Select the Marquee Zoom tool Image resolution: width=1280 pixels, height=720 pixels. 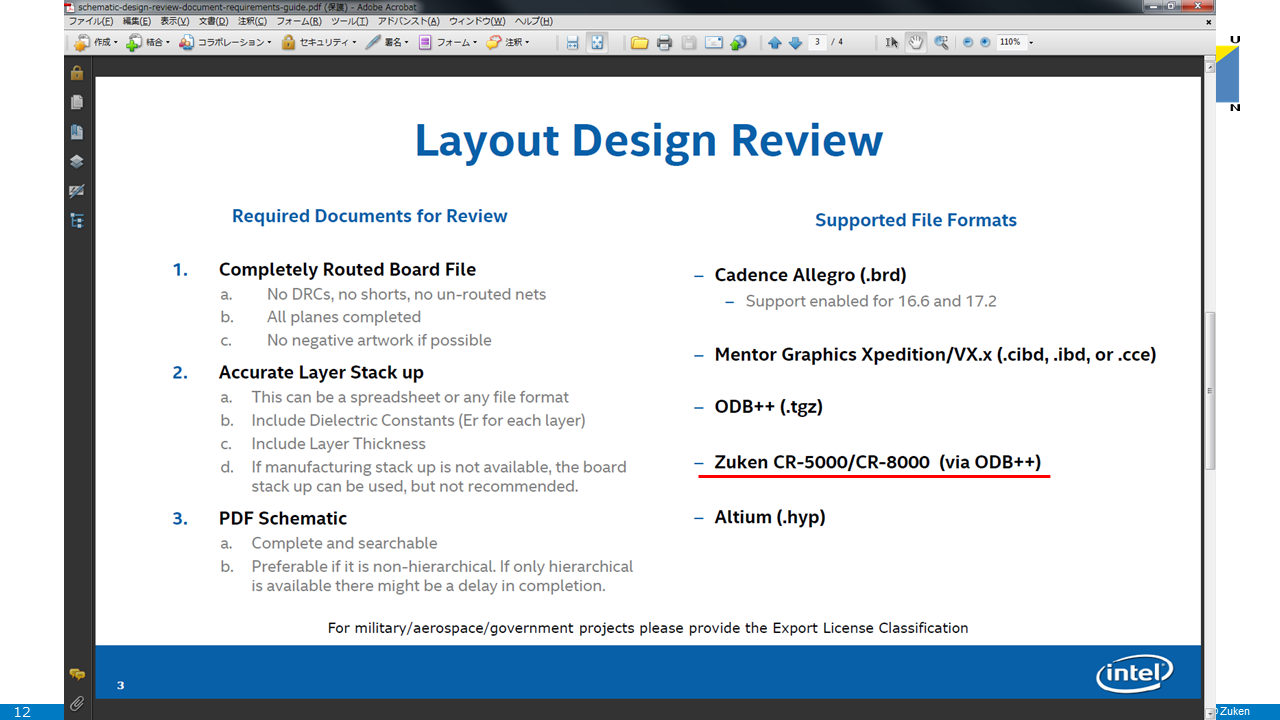(941, 43)
